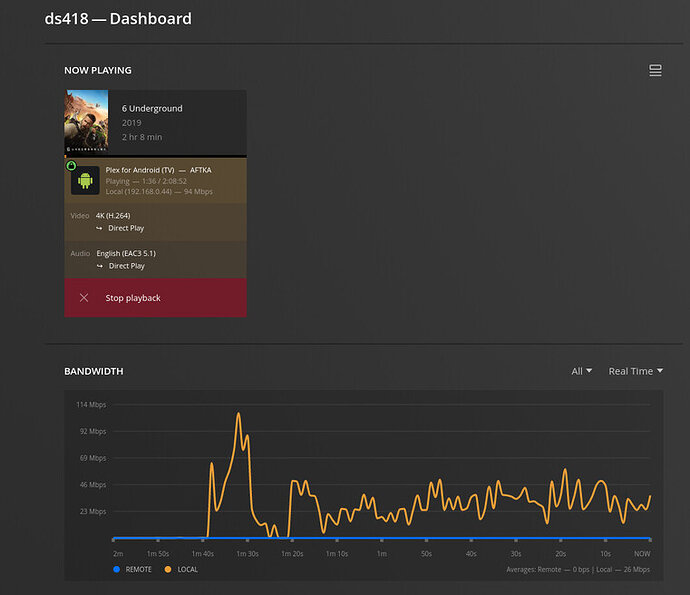Open the Real Time range dropdown

(635, 371)
